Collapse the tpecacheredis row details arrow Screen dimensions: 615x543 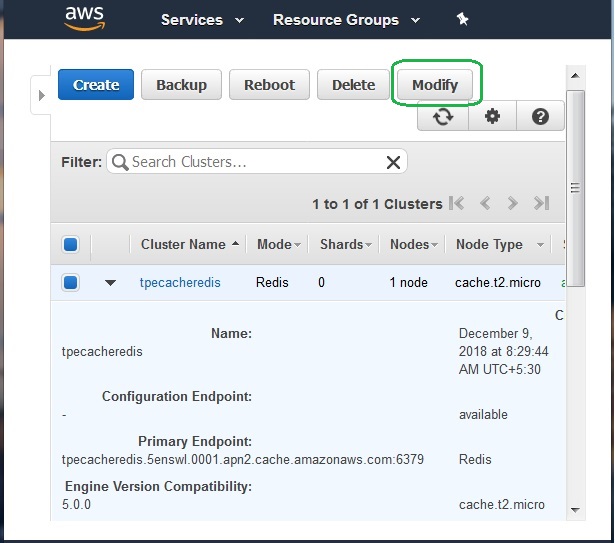[110, 283]
